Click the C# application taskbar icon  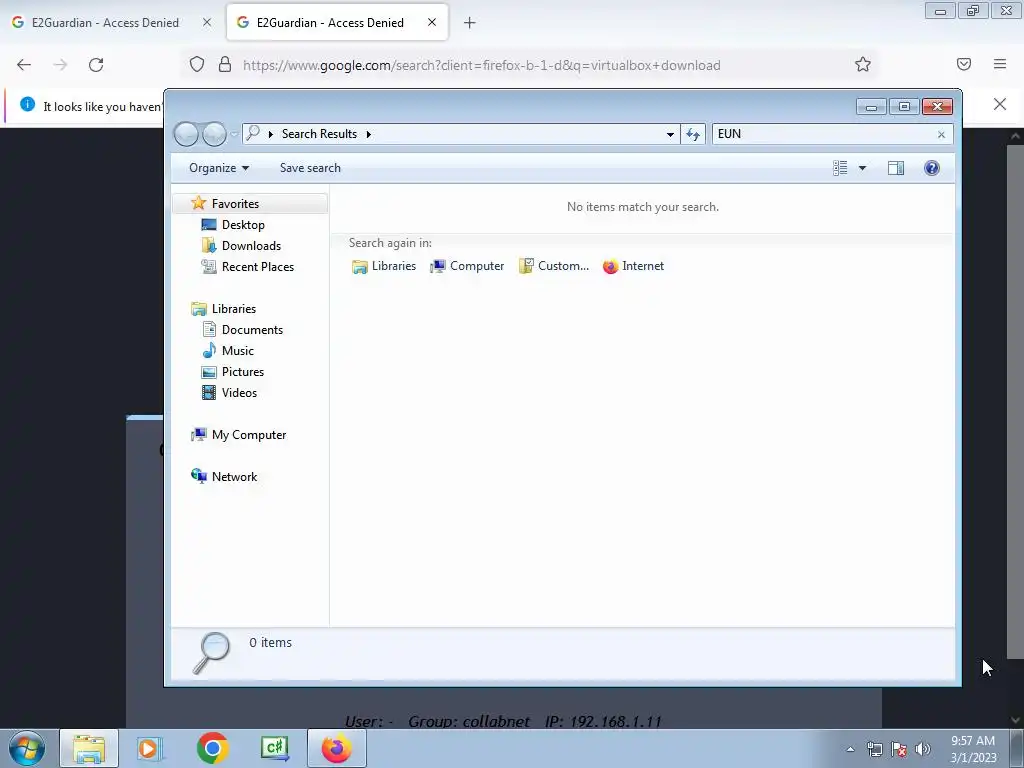274,748
